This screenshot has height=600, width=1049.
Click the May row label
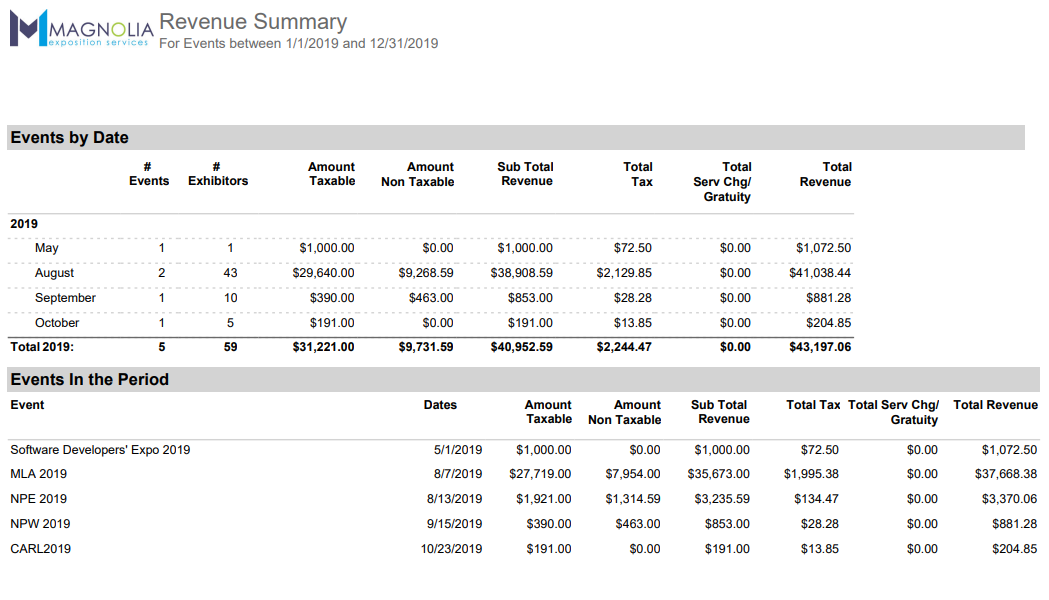(46, 248)
